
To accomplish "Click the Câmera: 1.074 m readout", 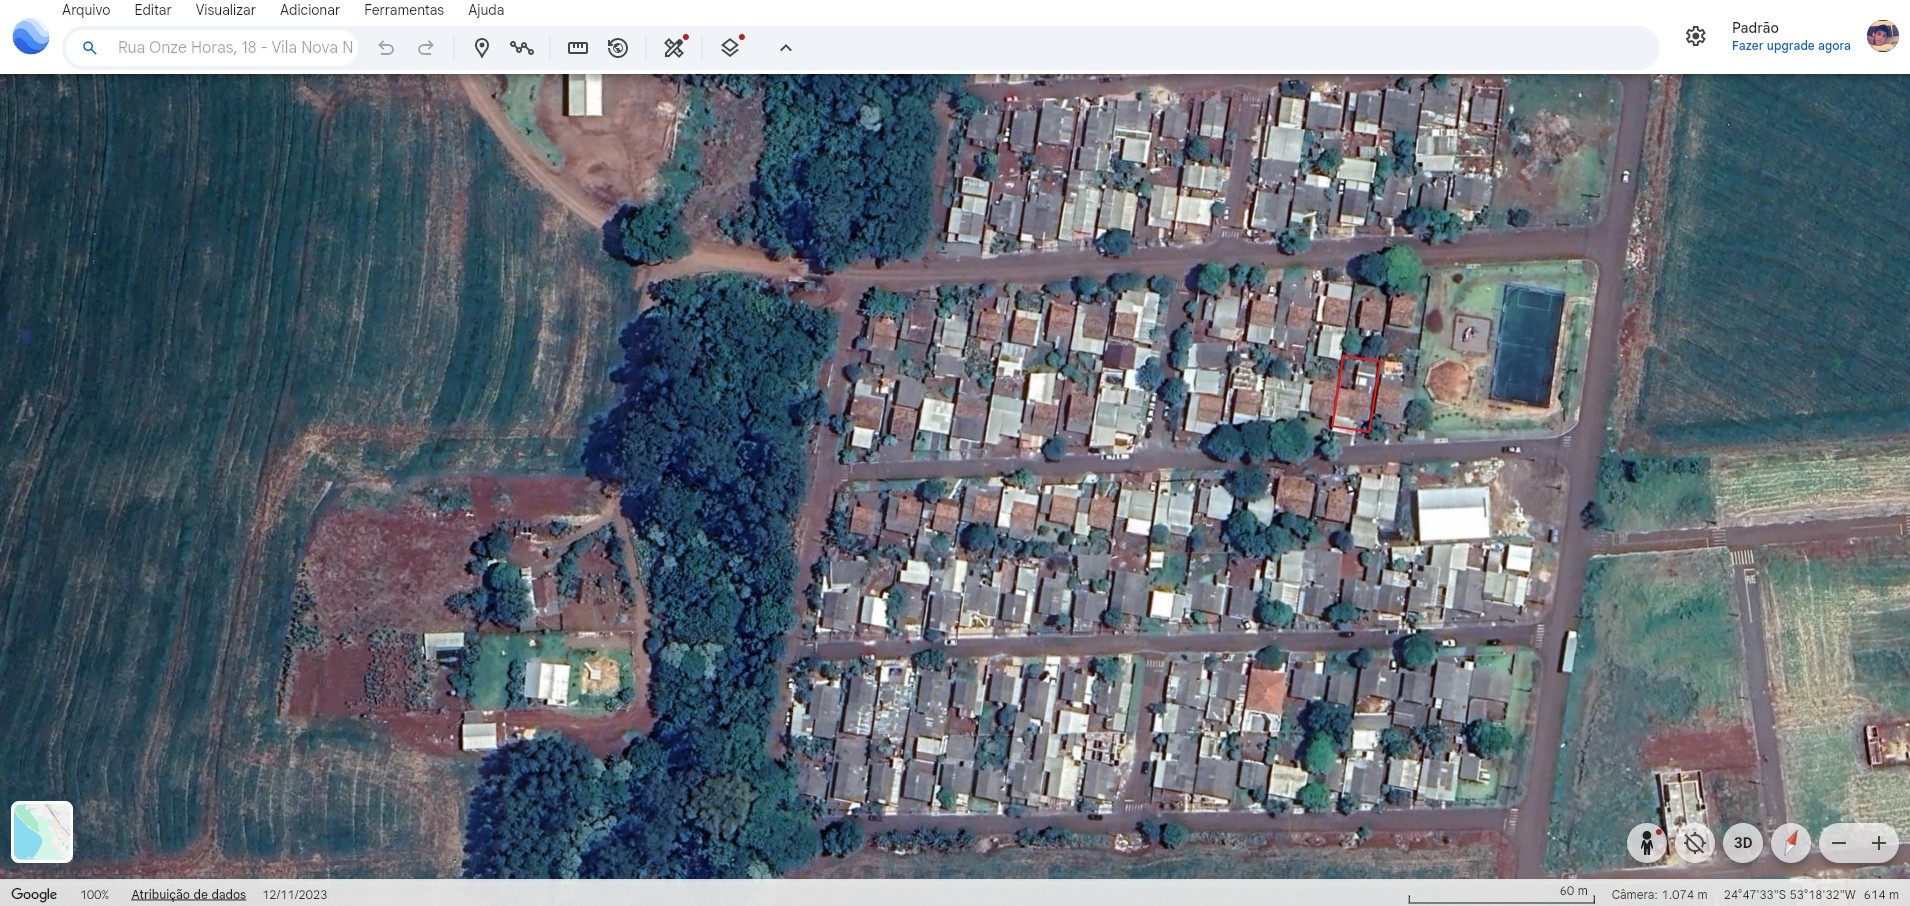I will point(1659,895).
